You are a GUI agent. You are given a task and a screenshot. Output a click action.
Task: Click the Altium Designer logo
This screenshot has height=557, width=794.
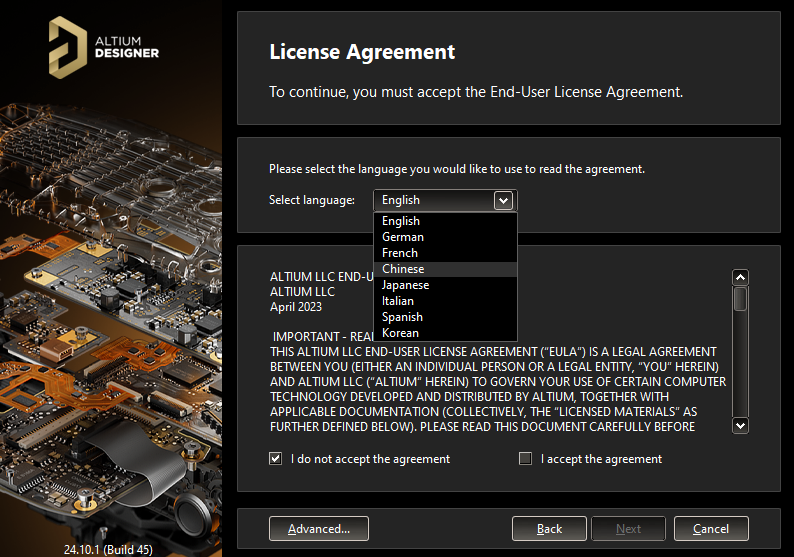click(104, 48)
